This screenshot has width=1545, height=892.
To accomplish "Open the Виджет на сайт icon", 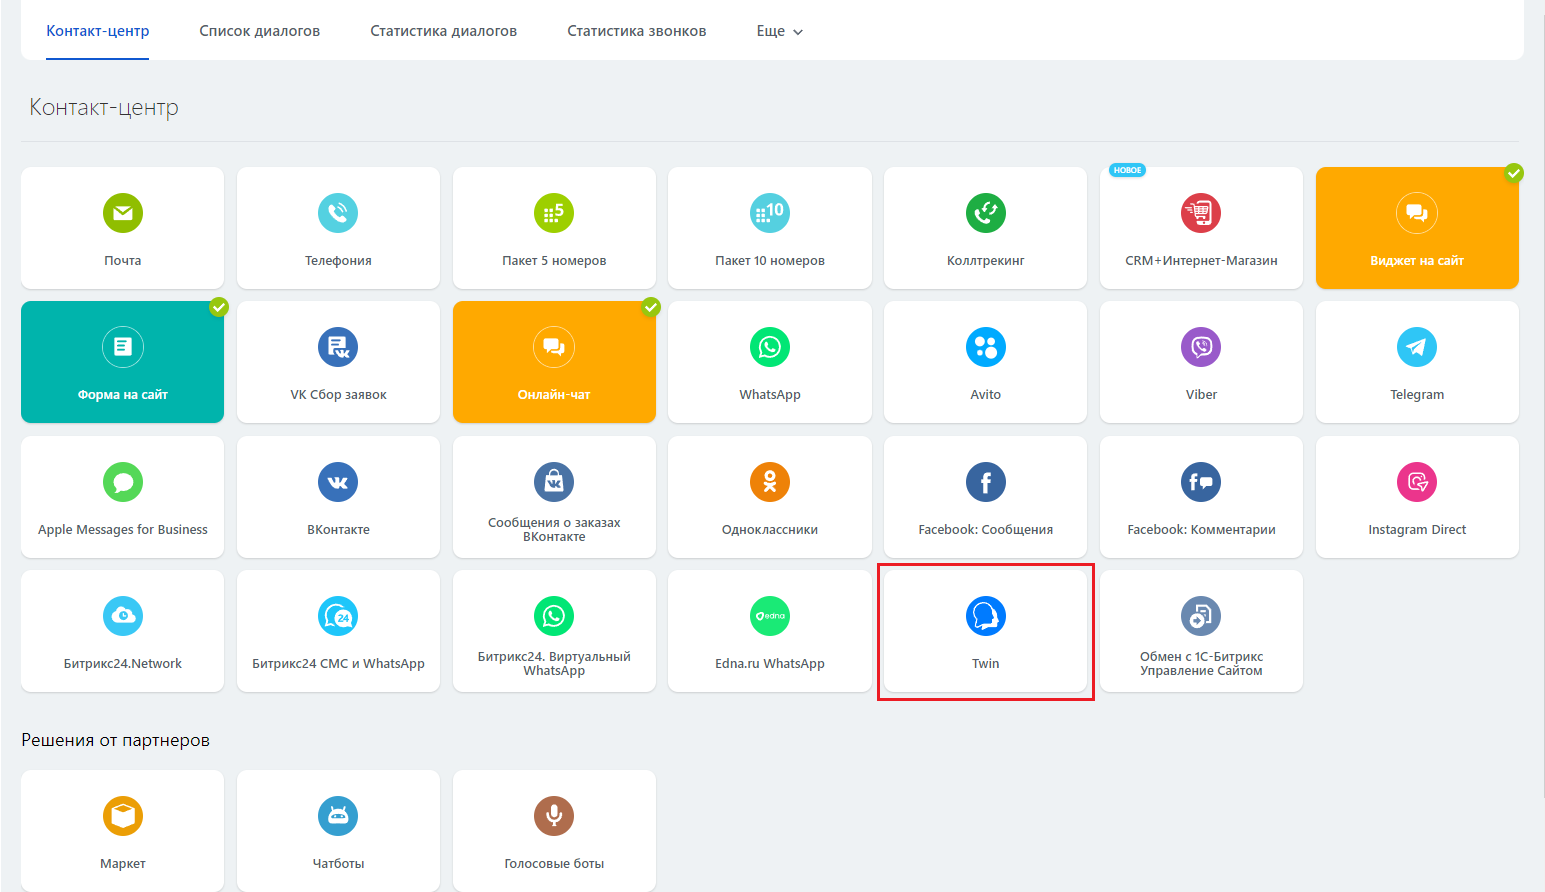I will [1417, 213].
